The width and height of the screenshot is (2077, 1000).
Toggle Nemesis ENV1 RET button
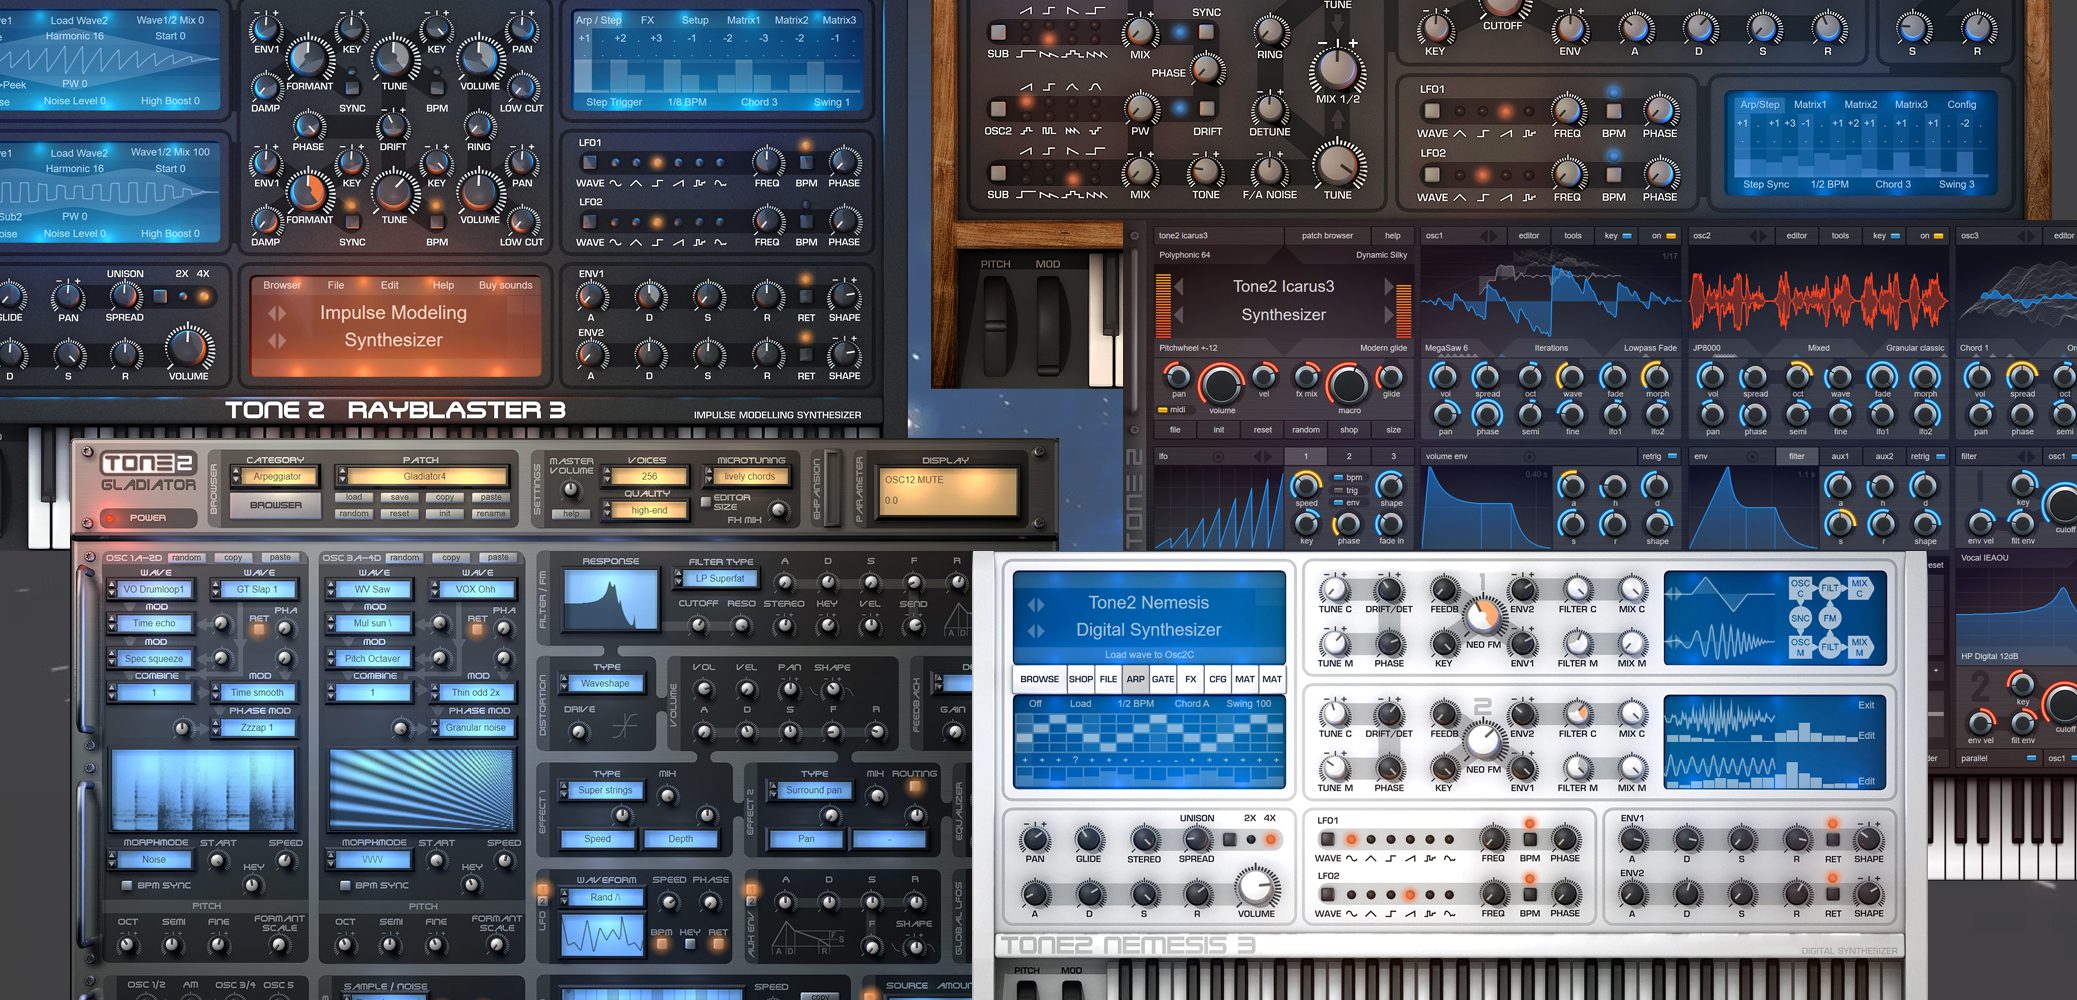(x=1832, y=841)
